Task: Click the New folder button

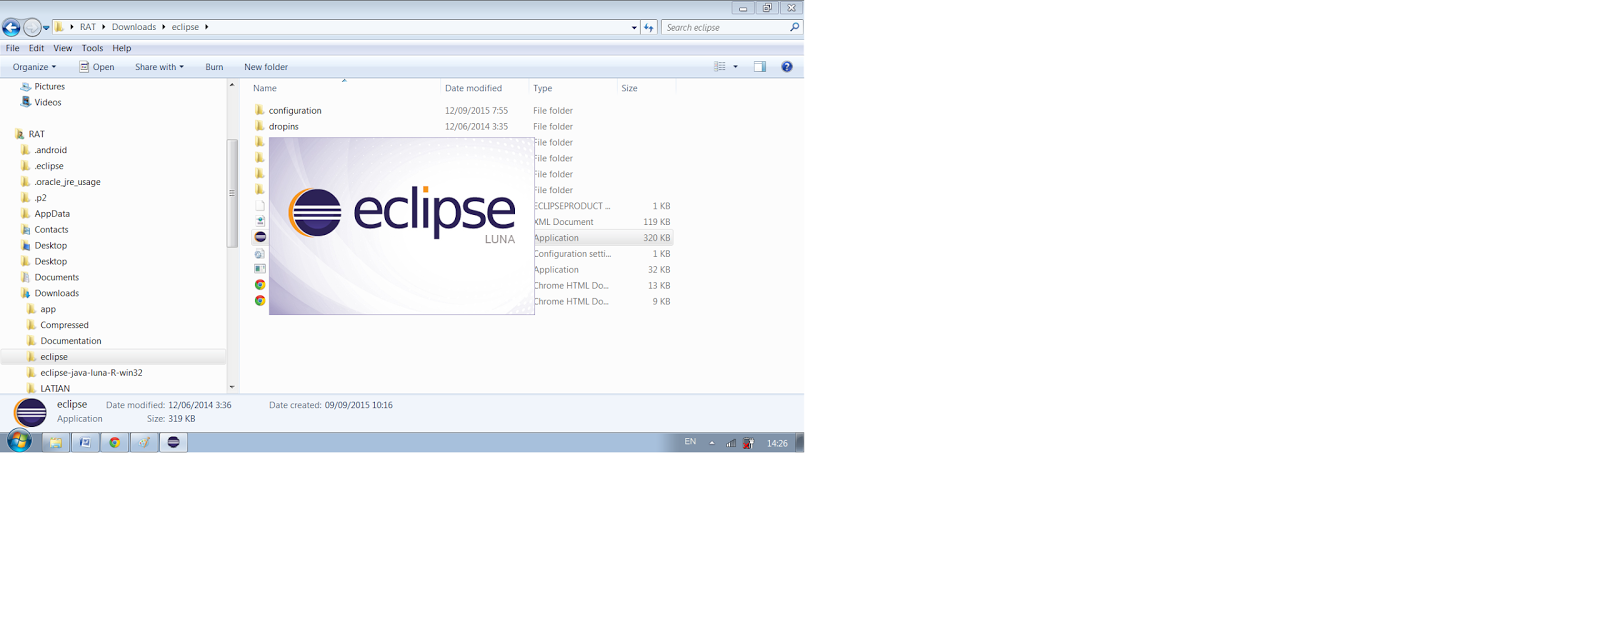Action: [266, 67]
